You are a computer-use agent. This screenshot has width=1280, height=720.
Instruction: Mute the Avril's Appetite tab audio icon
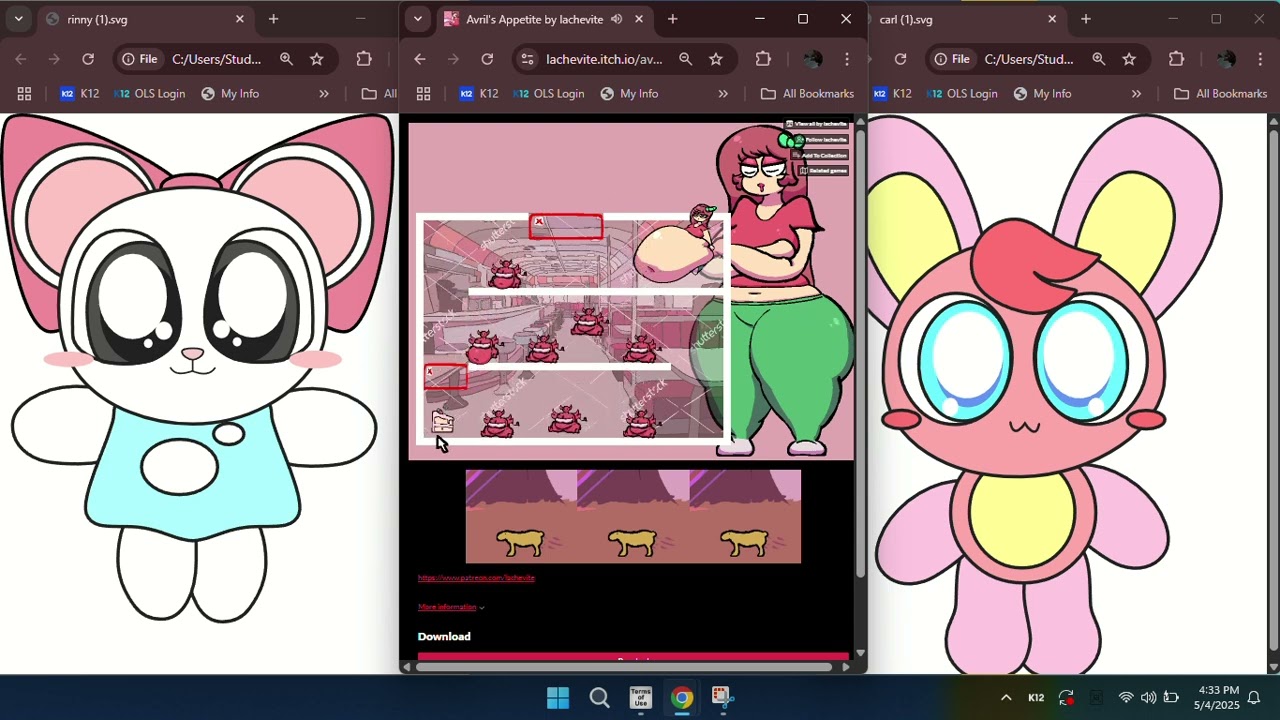tap(617, 19)
